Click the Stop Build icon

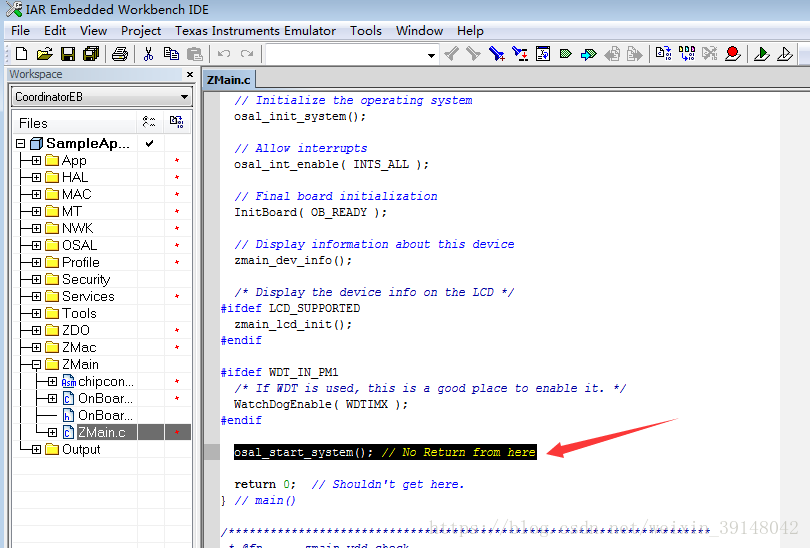pyautogui.click(x=709, y=54)
